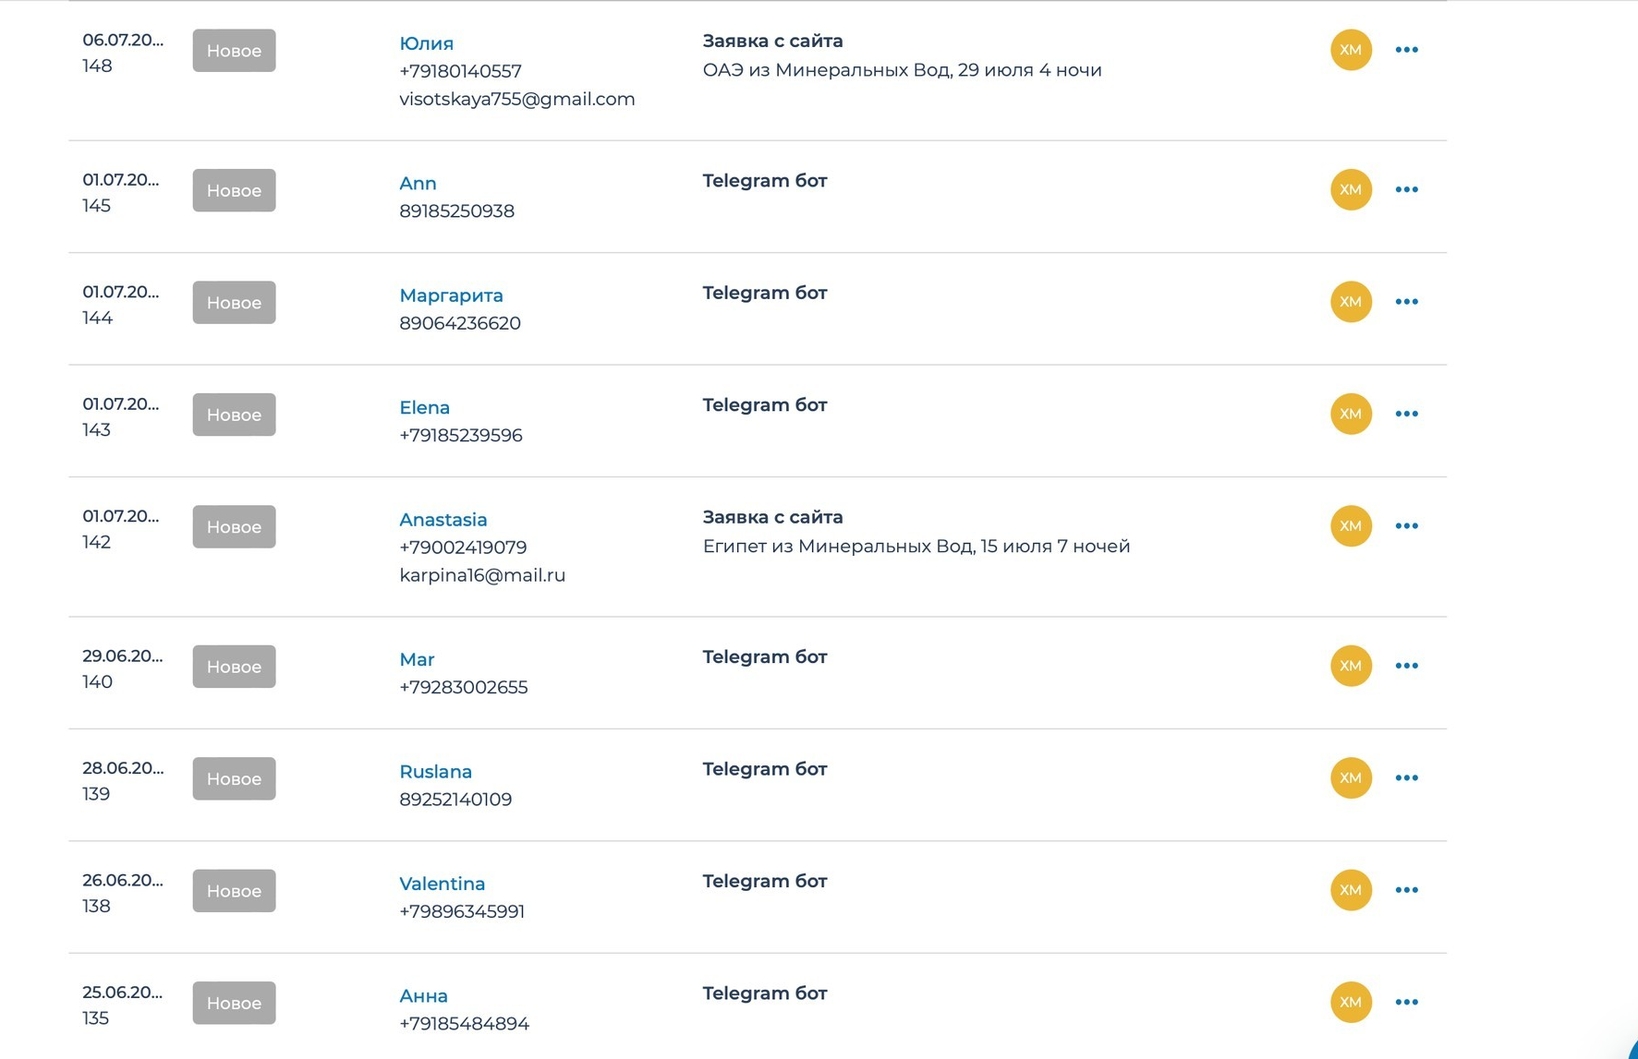The image size is (1638, 1059).
Task: Change the 'Новое' status of request 145
Action: [x=234, y=191]
